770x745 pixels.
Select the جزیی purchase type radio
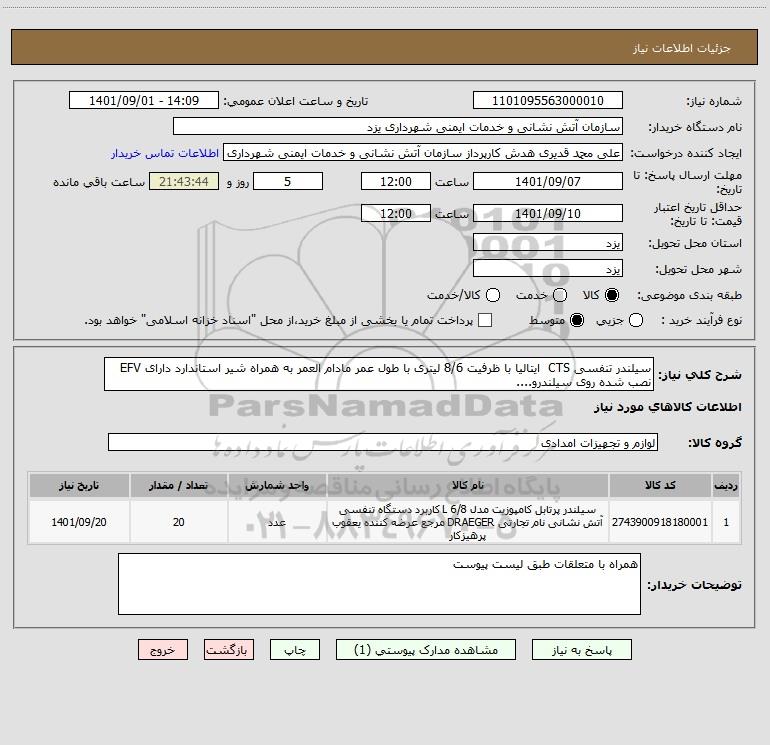coord(636,320)
